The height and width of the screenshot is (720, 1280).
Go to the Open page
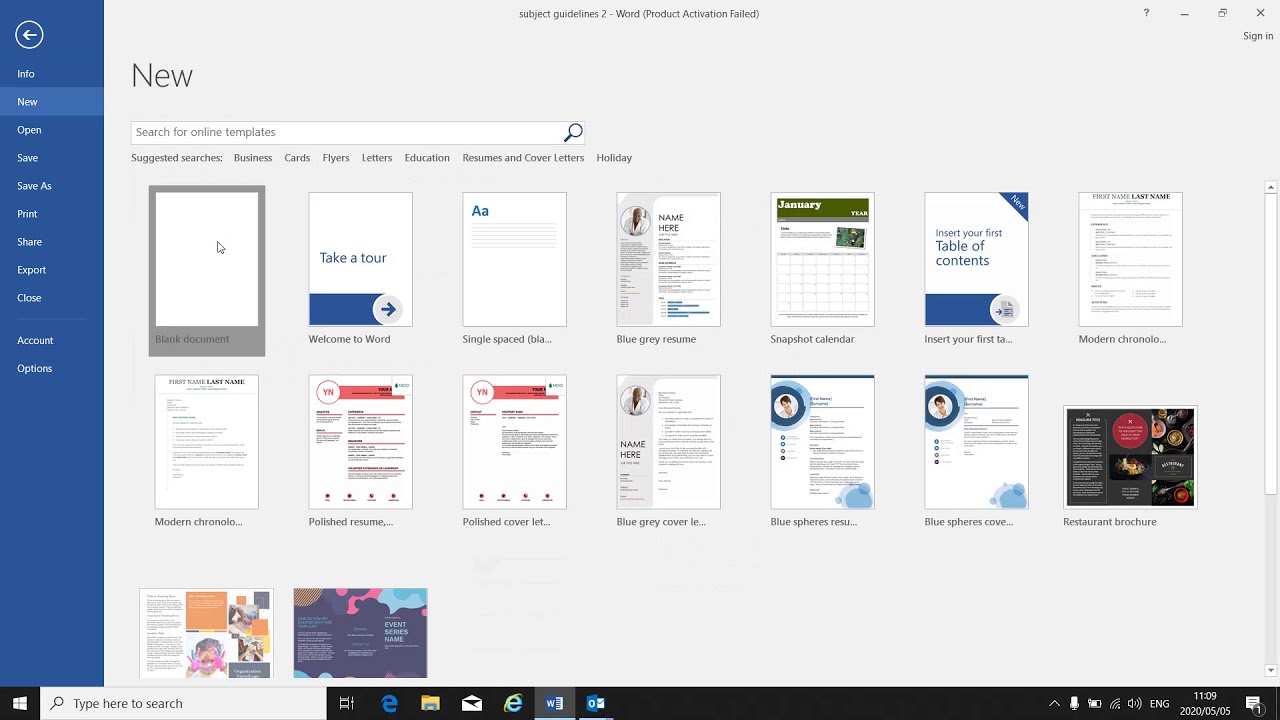(52, 130)
